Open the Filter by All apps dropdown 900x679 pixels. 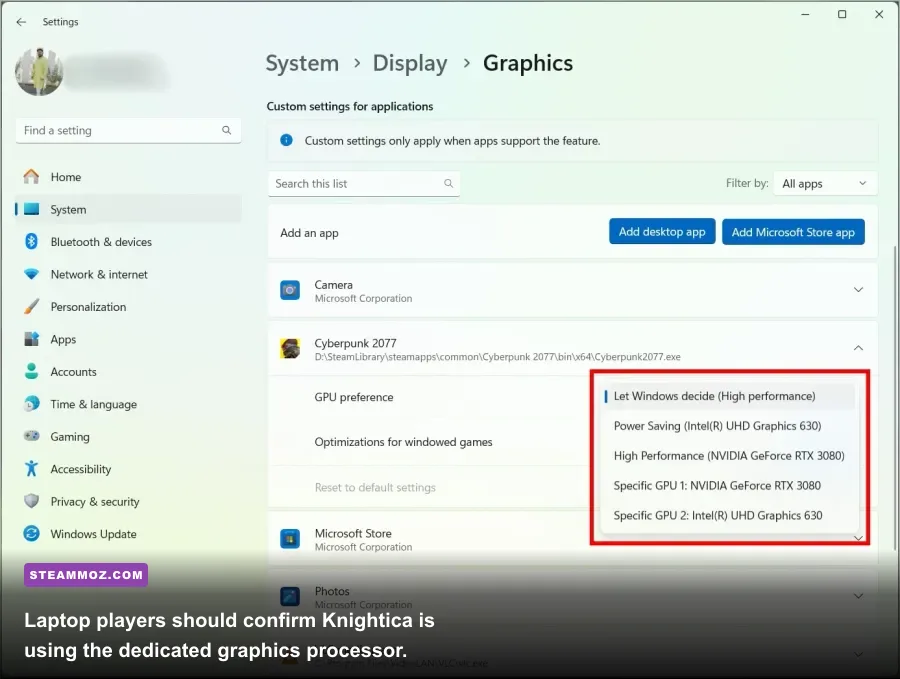[825, 184]
